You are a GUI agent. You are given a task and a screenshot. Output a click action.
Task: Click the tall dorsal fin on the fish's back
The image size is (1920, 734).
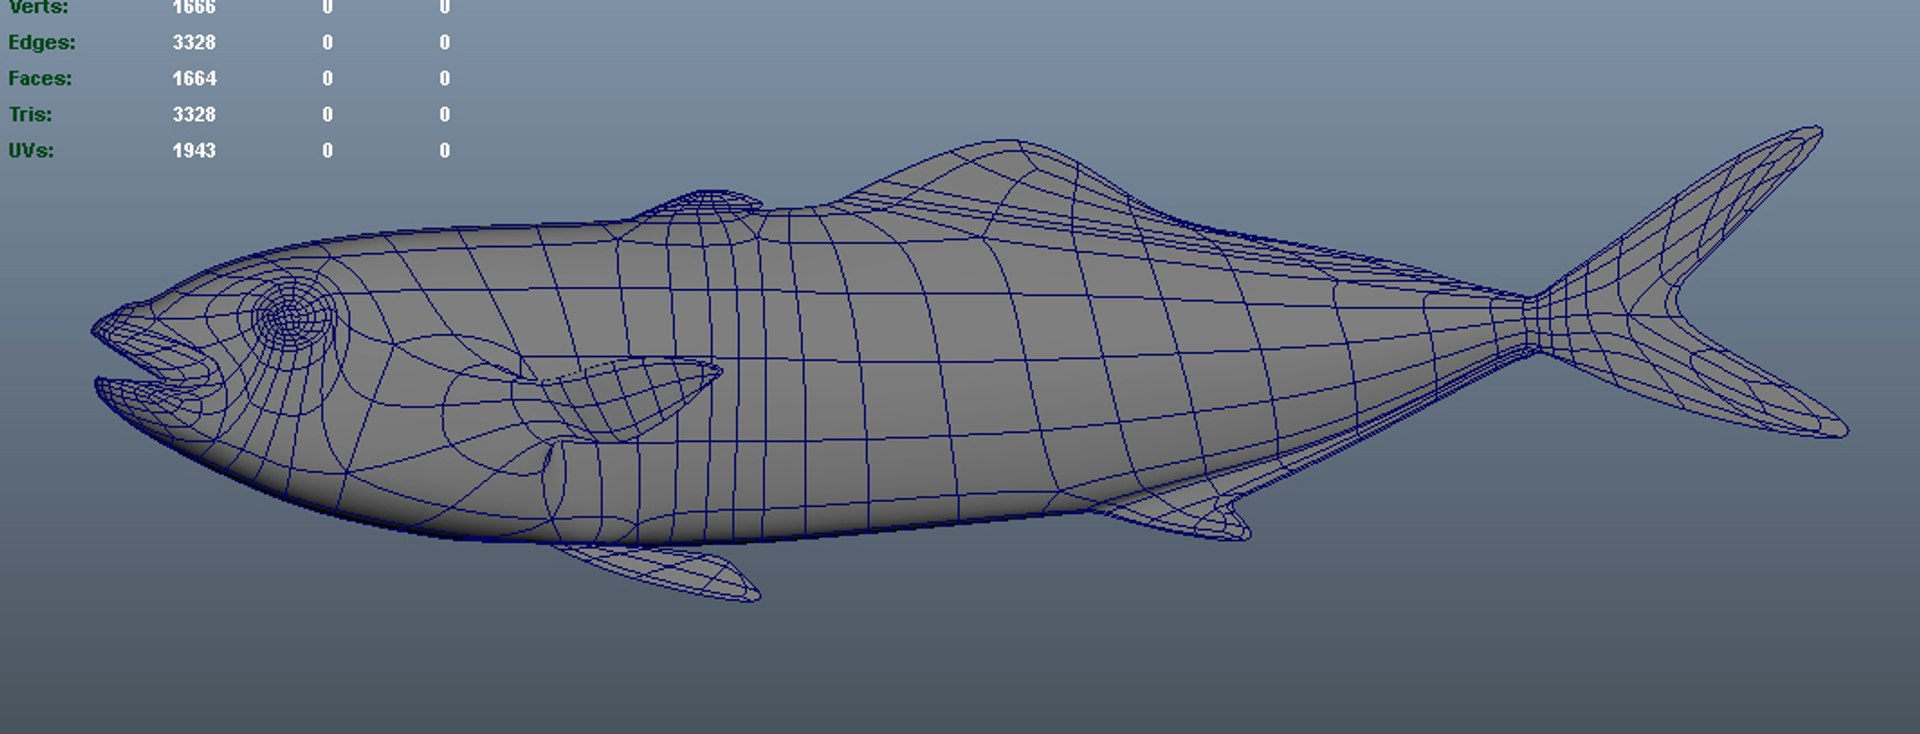point(1010,190)
